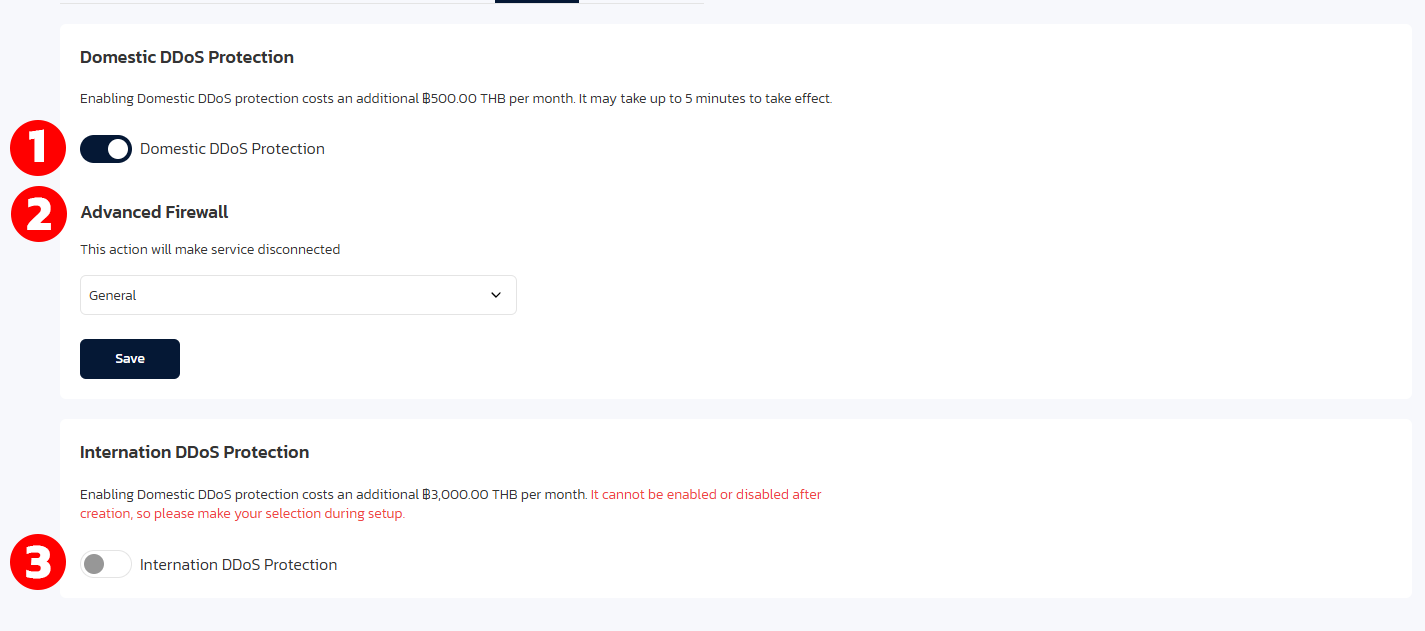Click the ฿3,000.00 THB pricing description
The image size is (1425, 631).
pyautogui.click(x=333, y=494)
